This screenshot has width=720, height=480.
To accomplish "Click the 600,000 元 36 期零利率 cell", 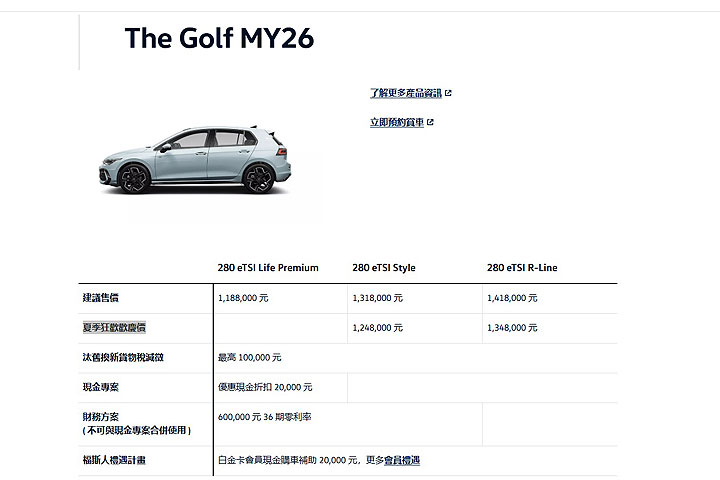I will (264, 417).
